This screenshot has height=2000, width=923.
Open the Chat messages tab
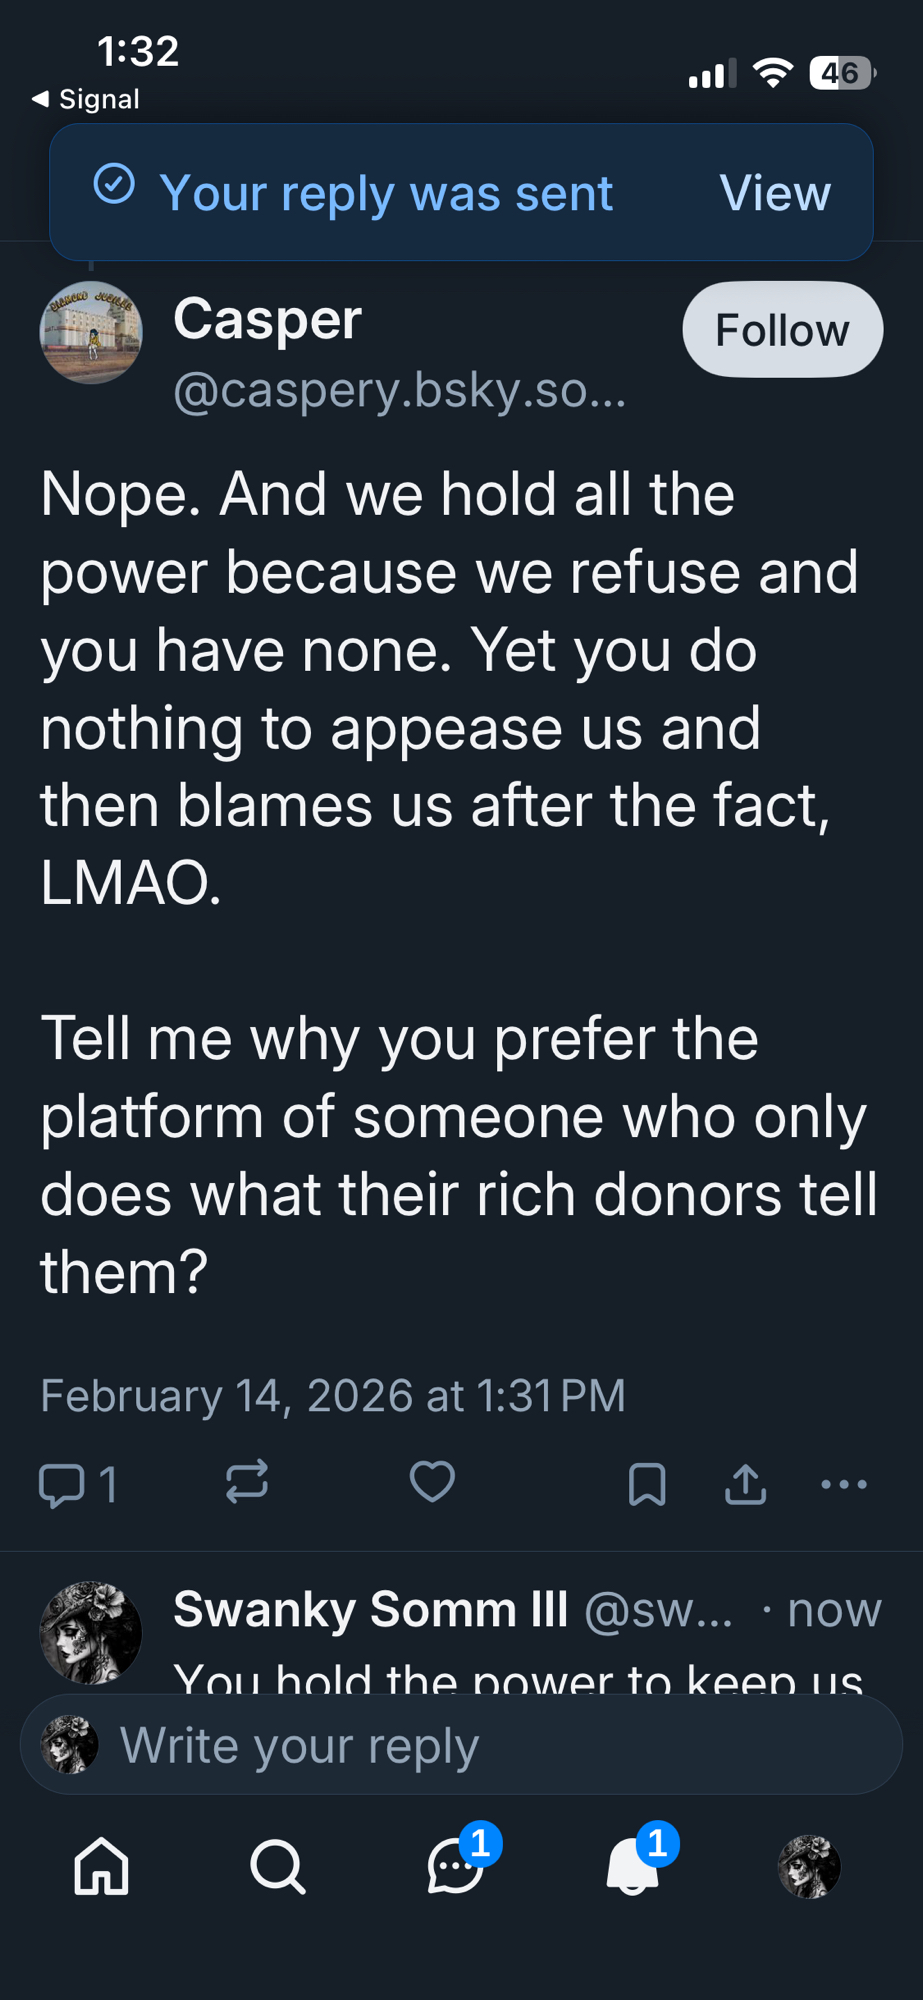(455, 1867)
